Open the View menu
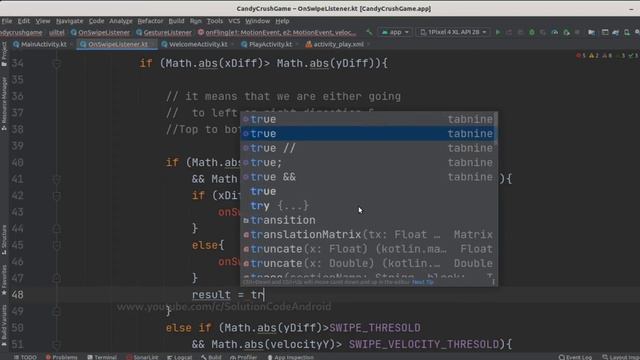This screenshot has height=360, width=640. [x=42, y=21]
